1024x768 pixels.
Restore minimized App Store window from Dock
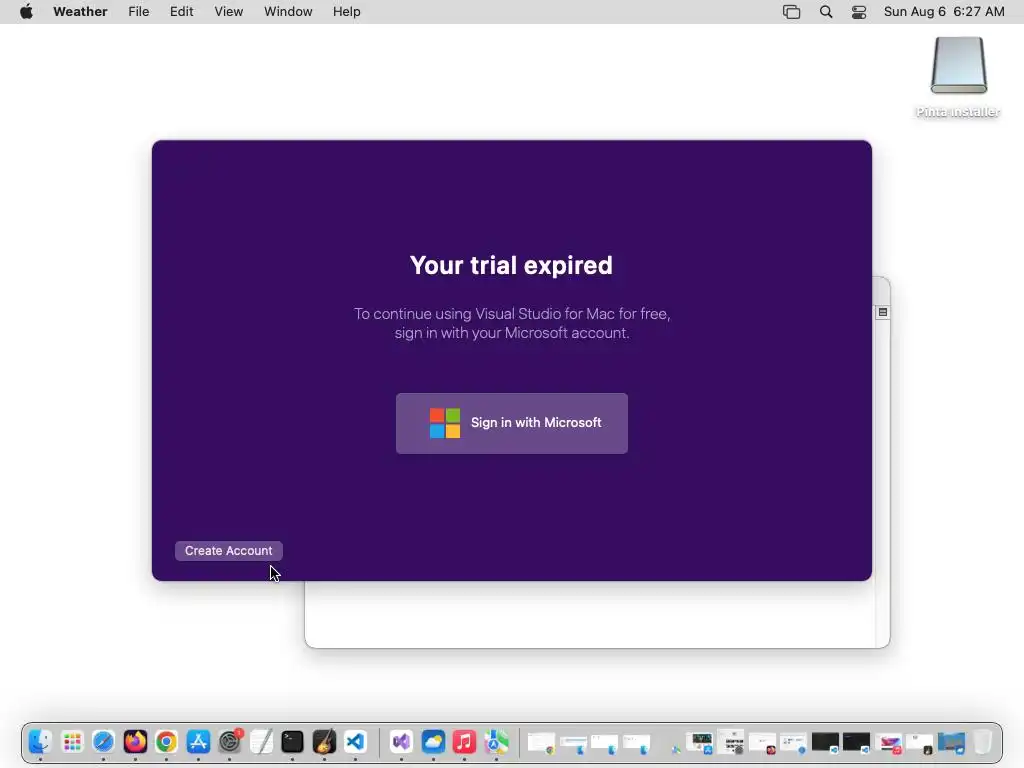699,743
